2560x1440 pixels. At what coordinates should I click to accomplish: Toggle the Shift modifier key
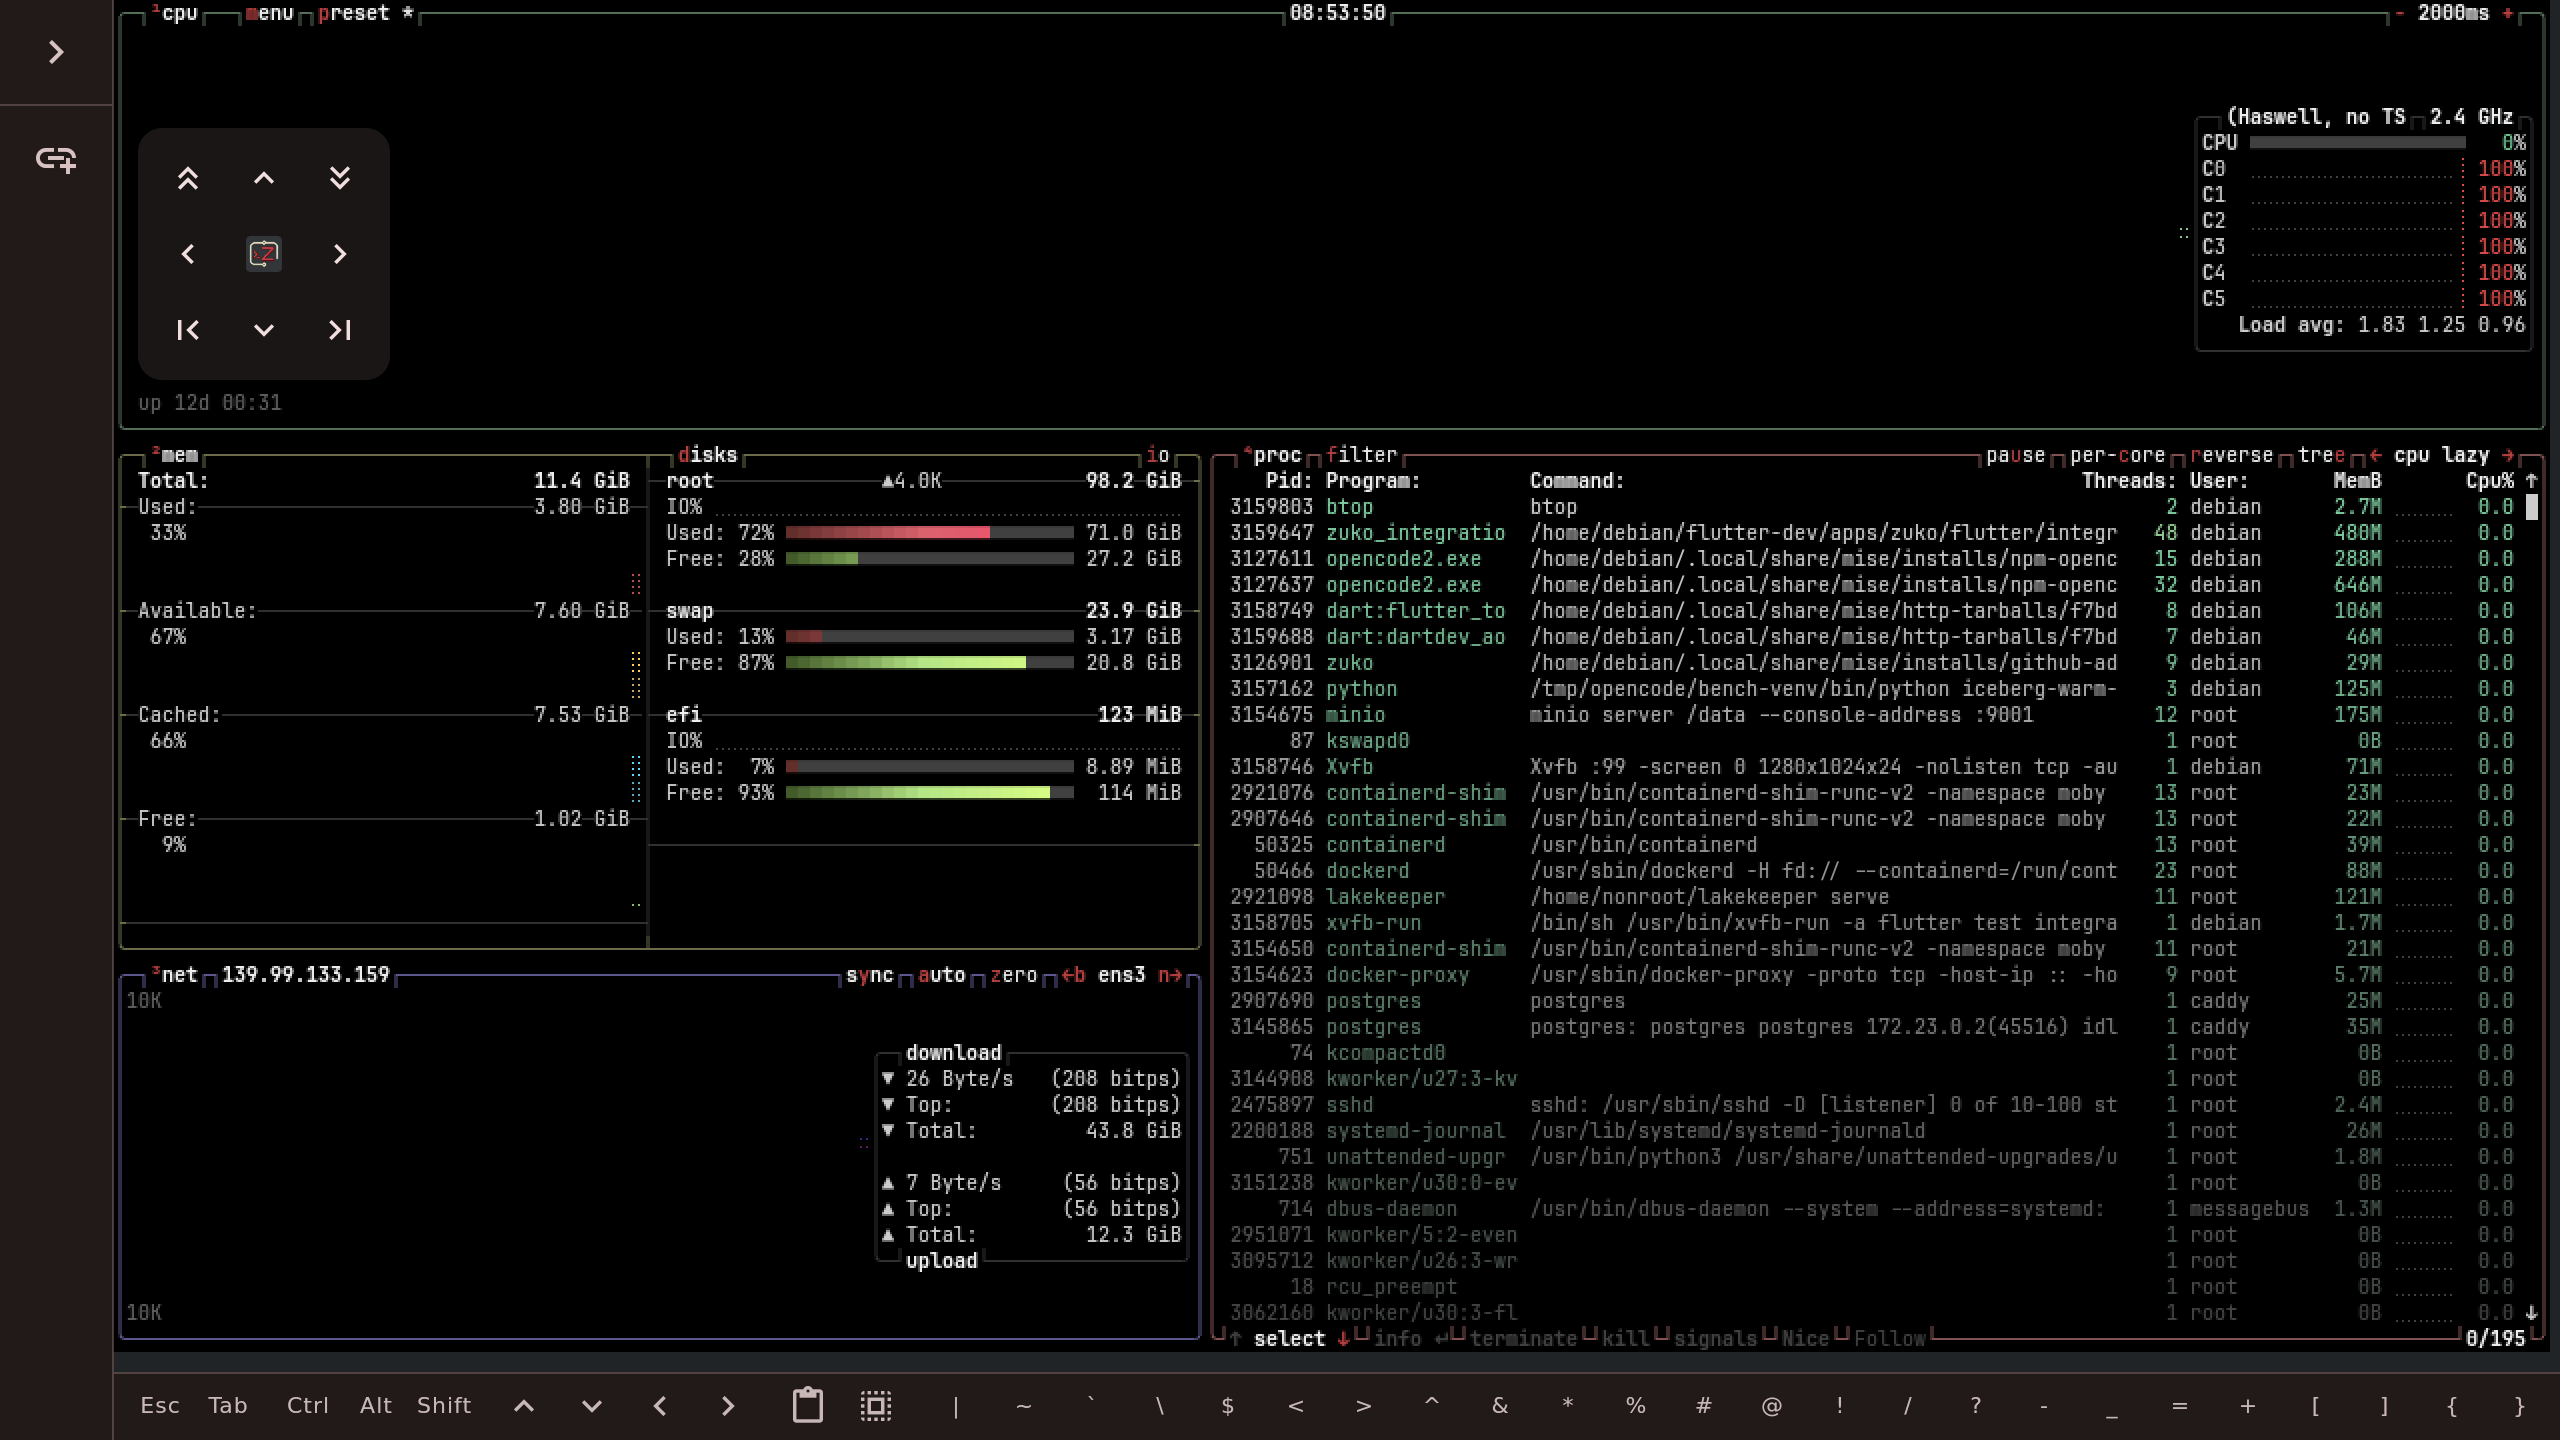tap(444, 1405)
